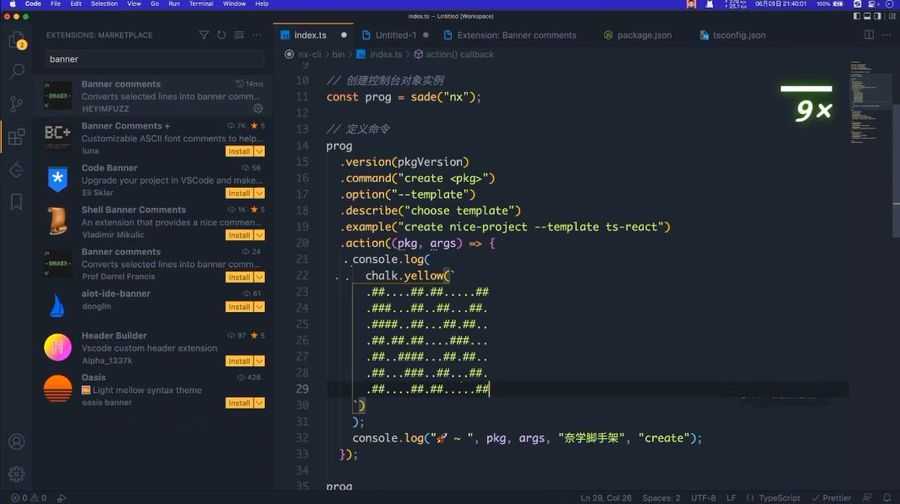This screenshot has height=504, width=900.
Task: Install the Oasis theme extension
Action: click(239, 403)
